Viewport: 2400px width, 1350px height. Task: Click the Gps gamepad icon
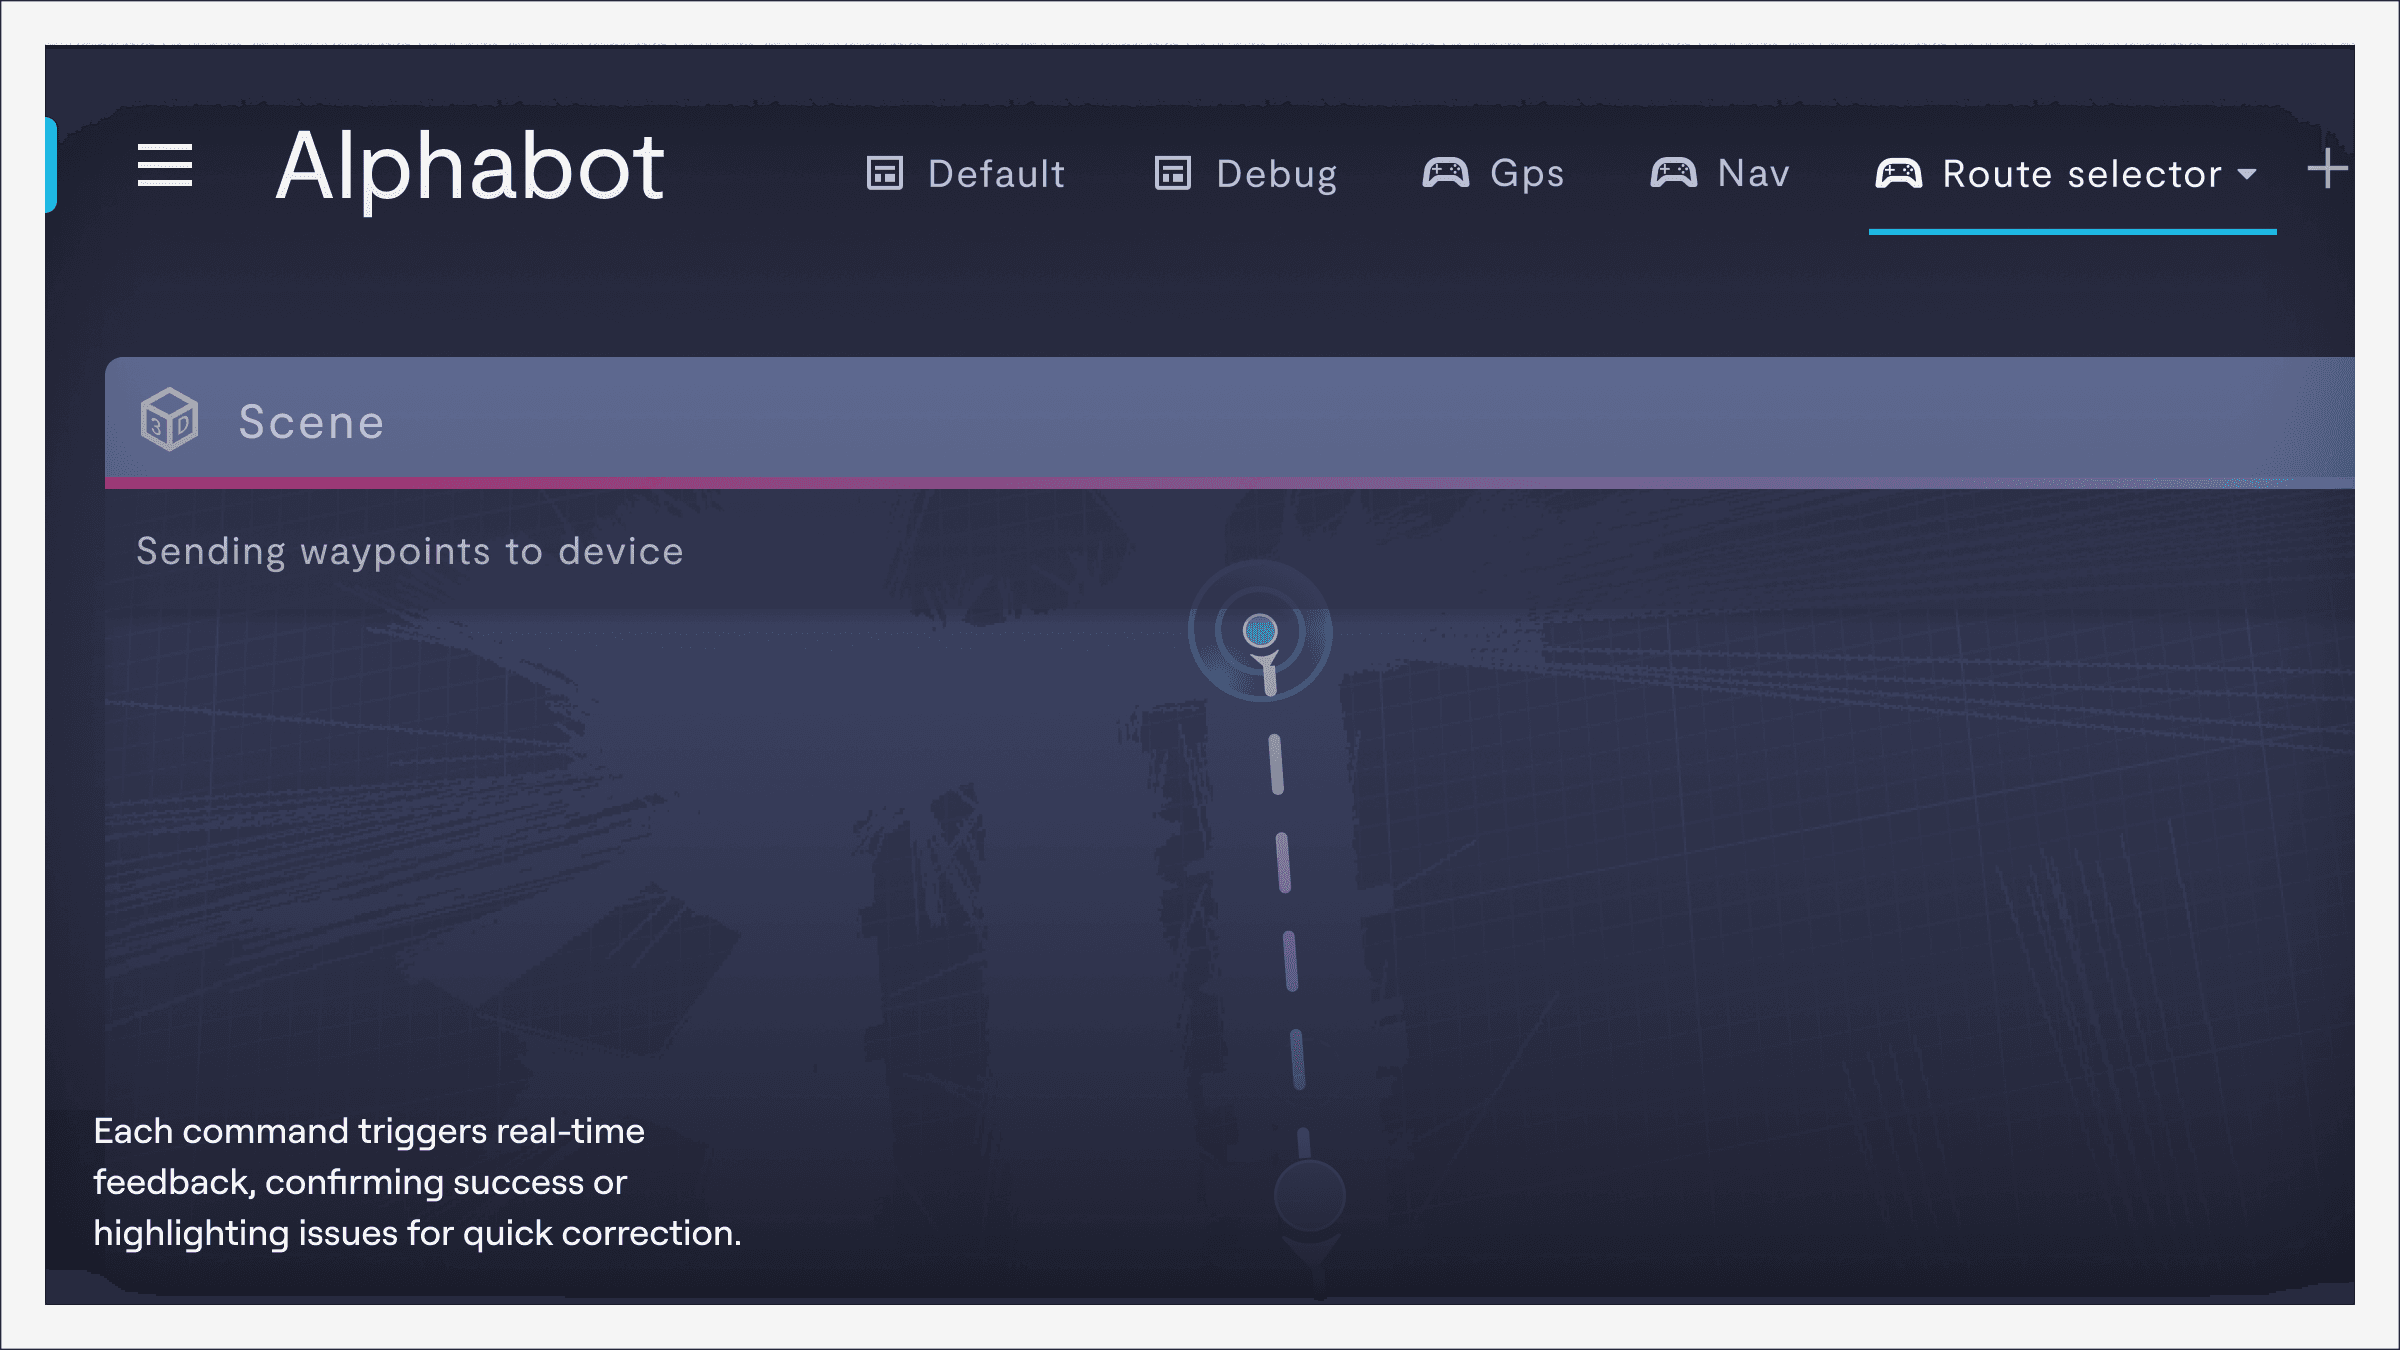[x=1445, y=173]
